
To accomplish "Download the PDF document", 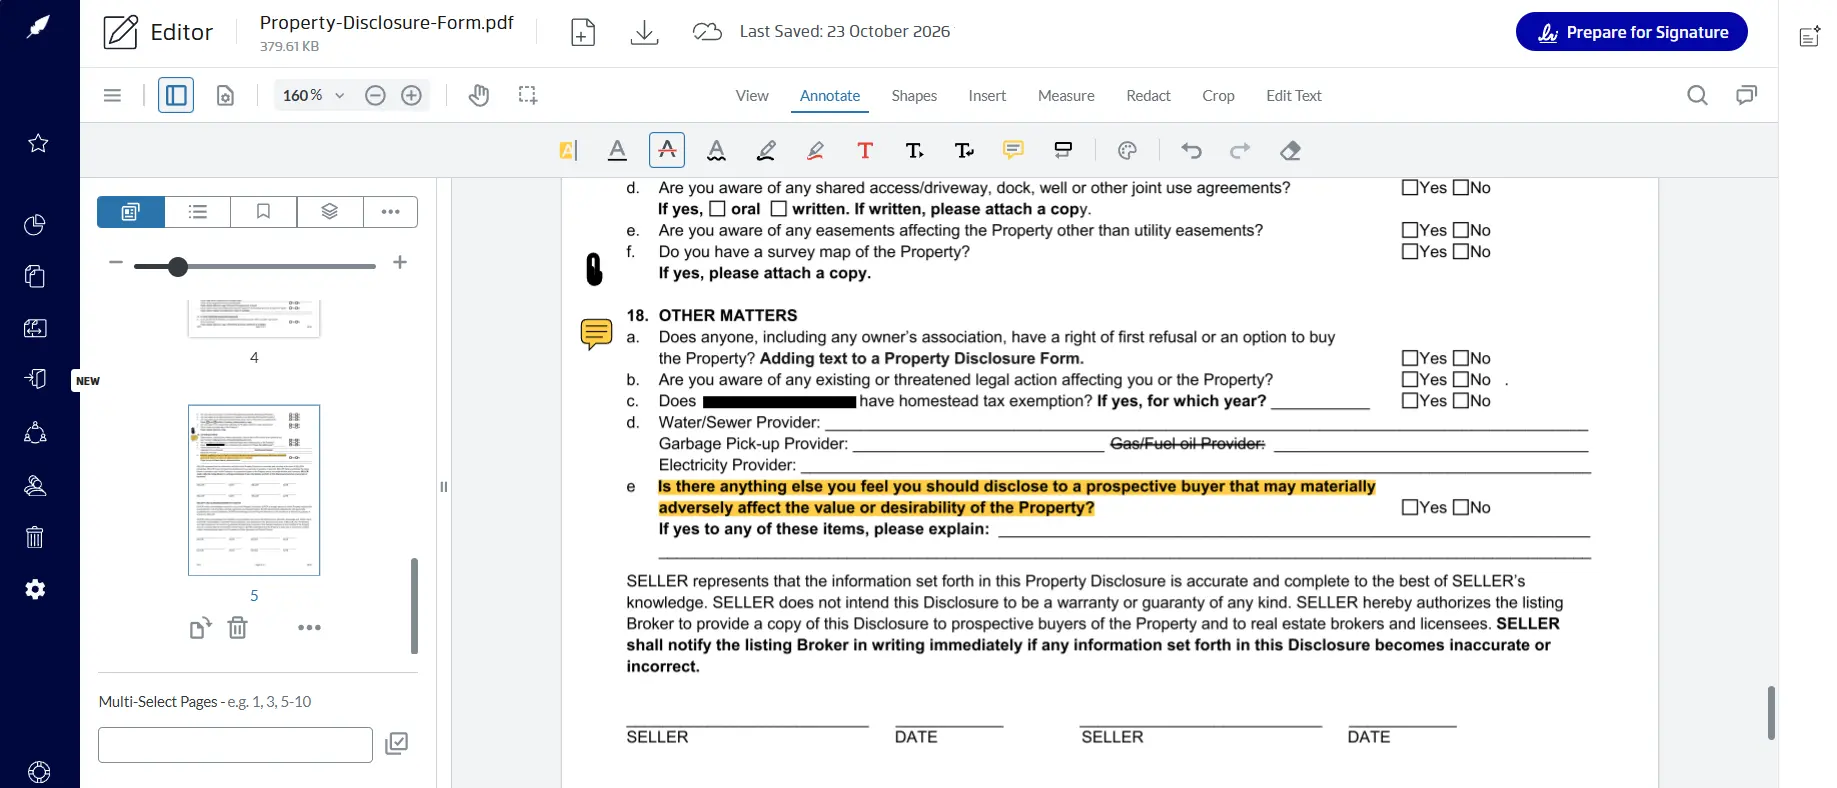I will coord(645,32).
